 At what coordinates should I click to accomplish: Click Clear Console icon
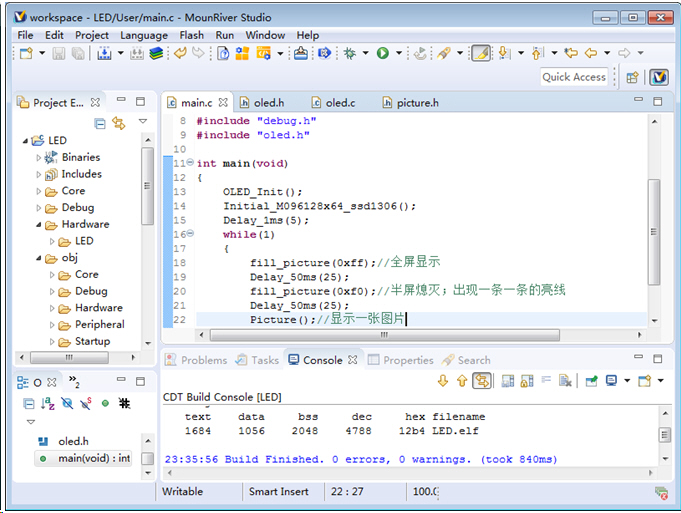pos(565,381)
